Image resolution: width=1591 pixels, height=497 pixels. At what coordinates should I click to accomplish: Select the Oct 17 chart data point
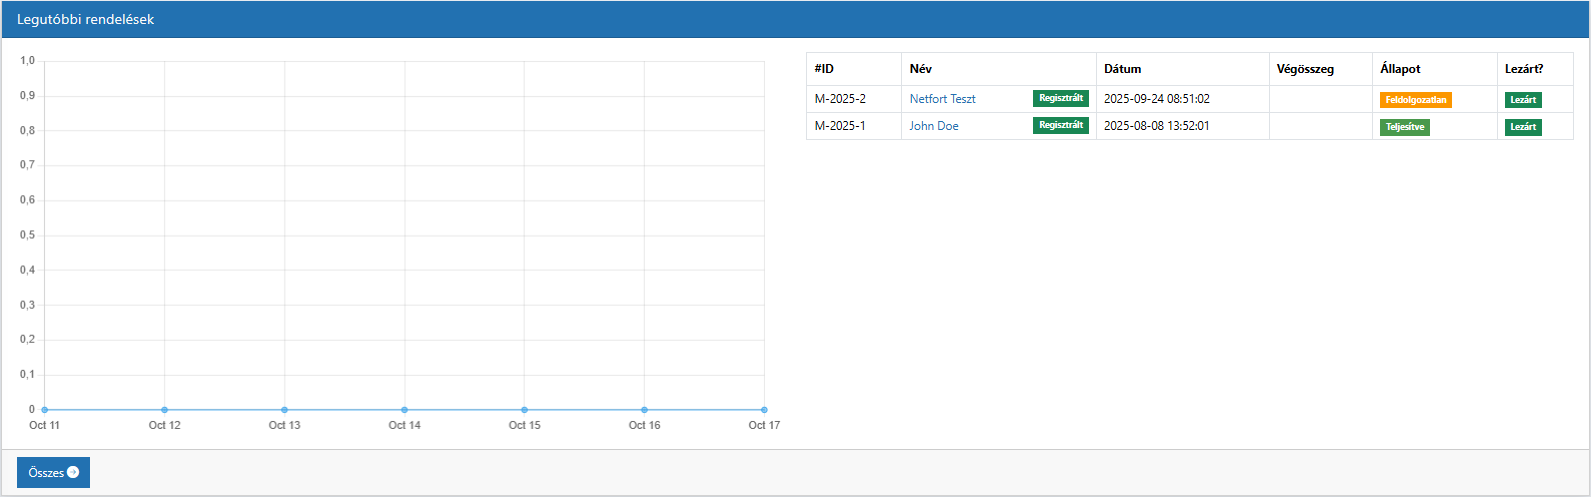[x=764, y=410]
